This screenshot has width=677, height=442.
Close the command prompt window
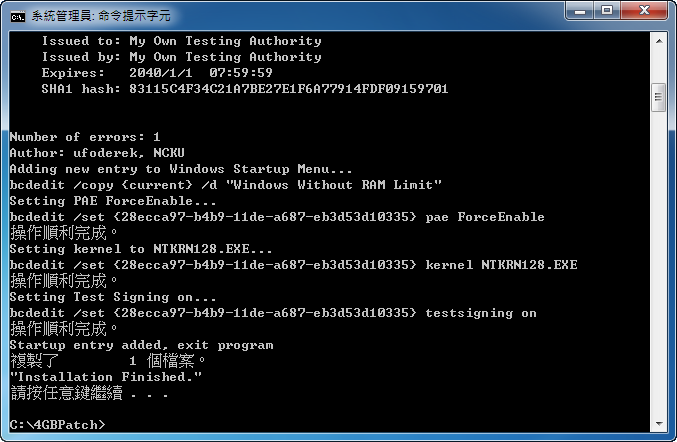[644, 11]
